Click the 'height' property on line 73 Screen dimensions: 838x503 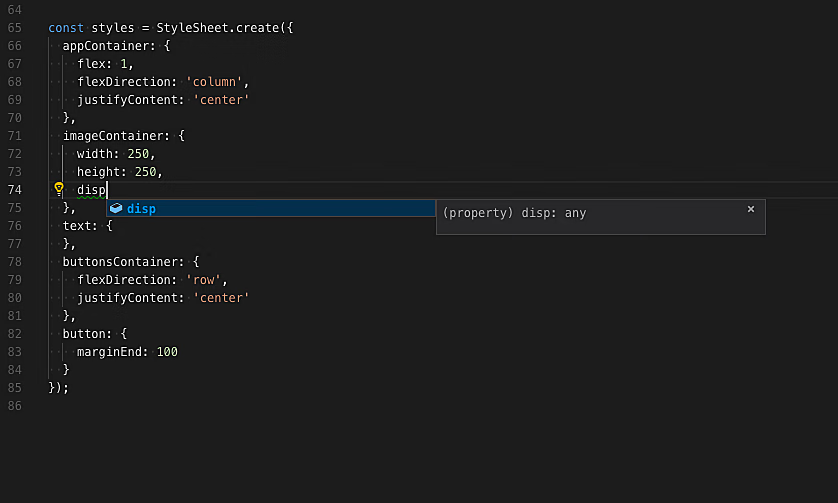[x=101, y=172]
